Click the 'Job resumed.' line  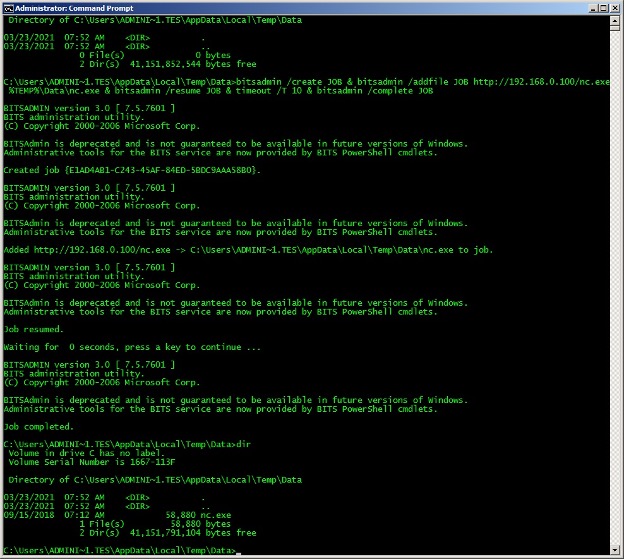[x=33, y=329]
